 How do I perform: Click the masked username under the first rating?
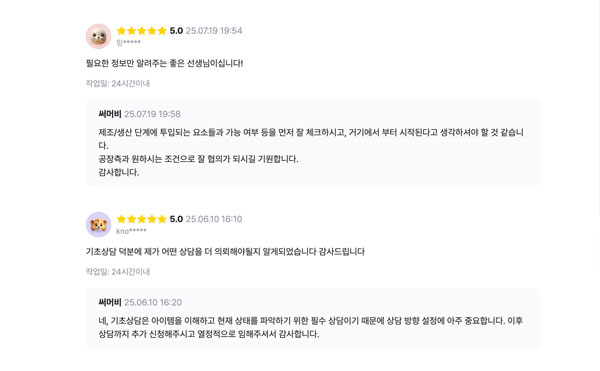[129, 42]
